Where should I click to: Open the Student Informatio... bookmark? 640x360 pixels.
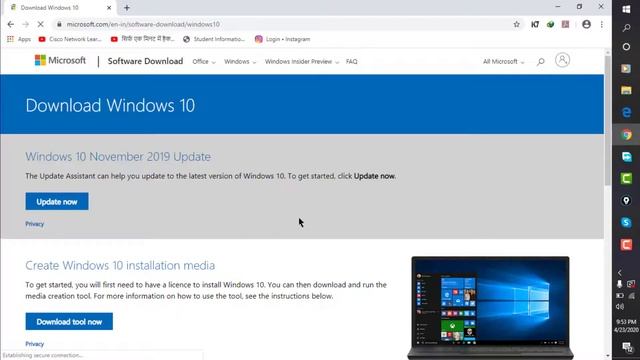(x=214, y=39)
